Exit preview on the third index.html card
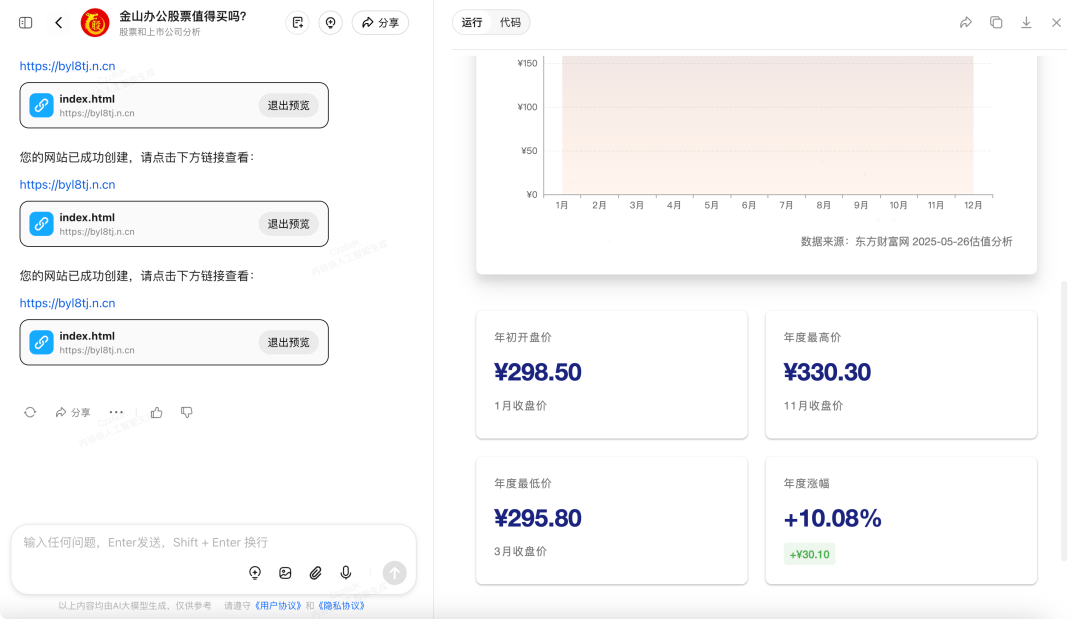The height and width of the screenshot is (619, 1080). [289, 342]
